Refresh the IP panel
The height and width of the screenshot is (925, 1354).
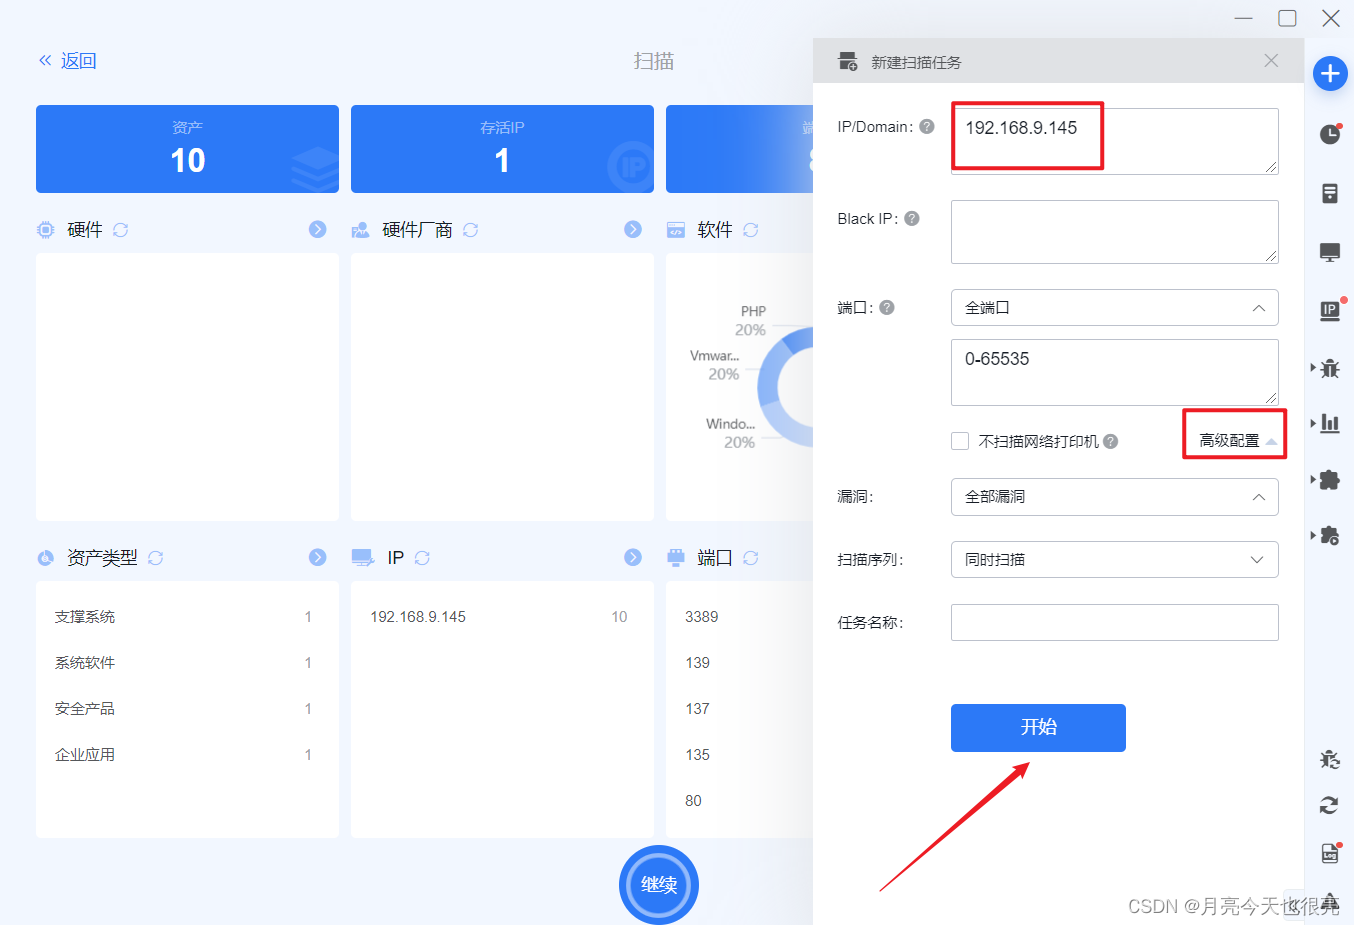pos(422,558)
